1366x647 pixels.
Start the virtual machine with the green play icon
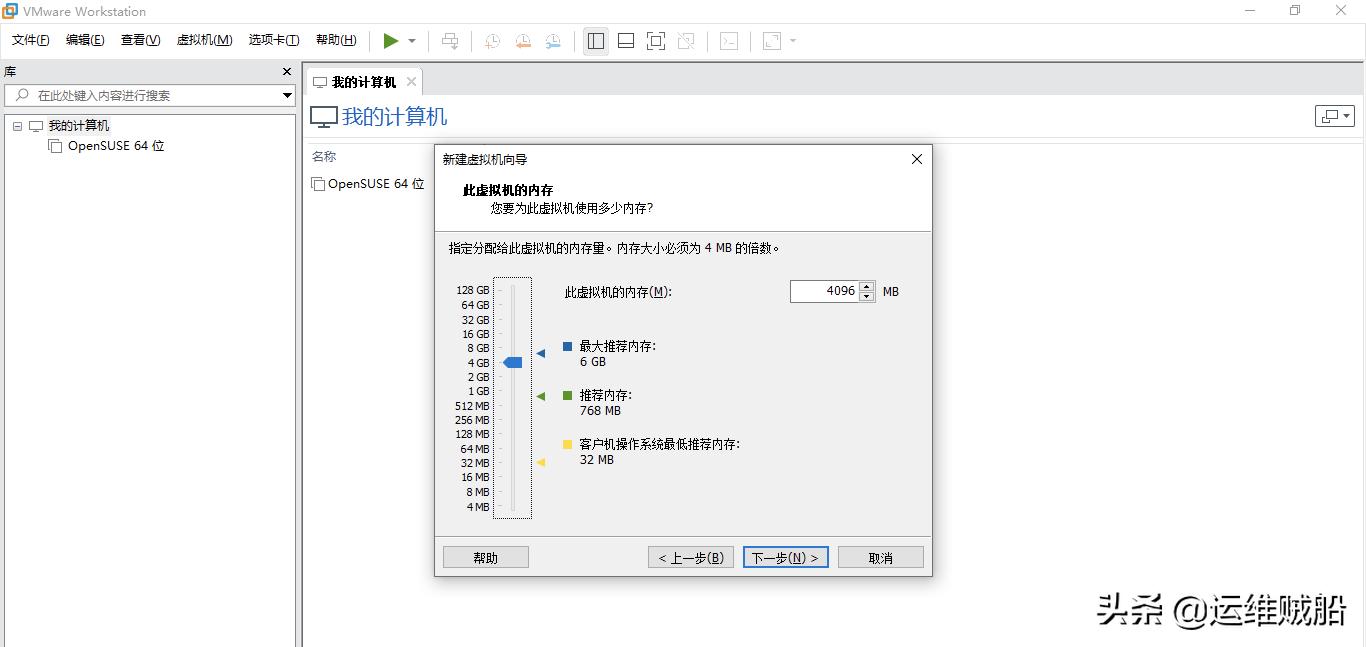(392, 41)
